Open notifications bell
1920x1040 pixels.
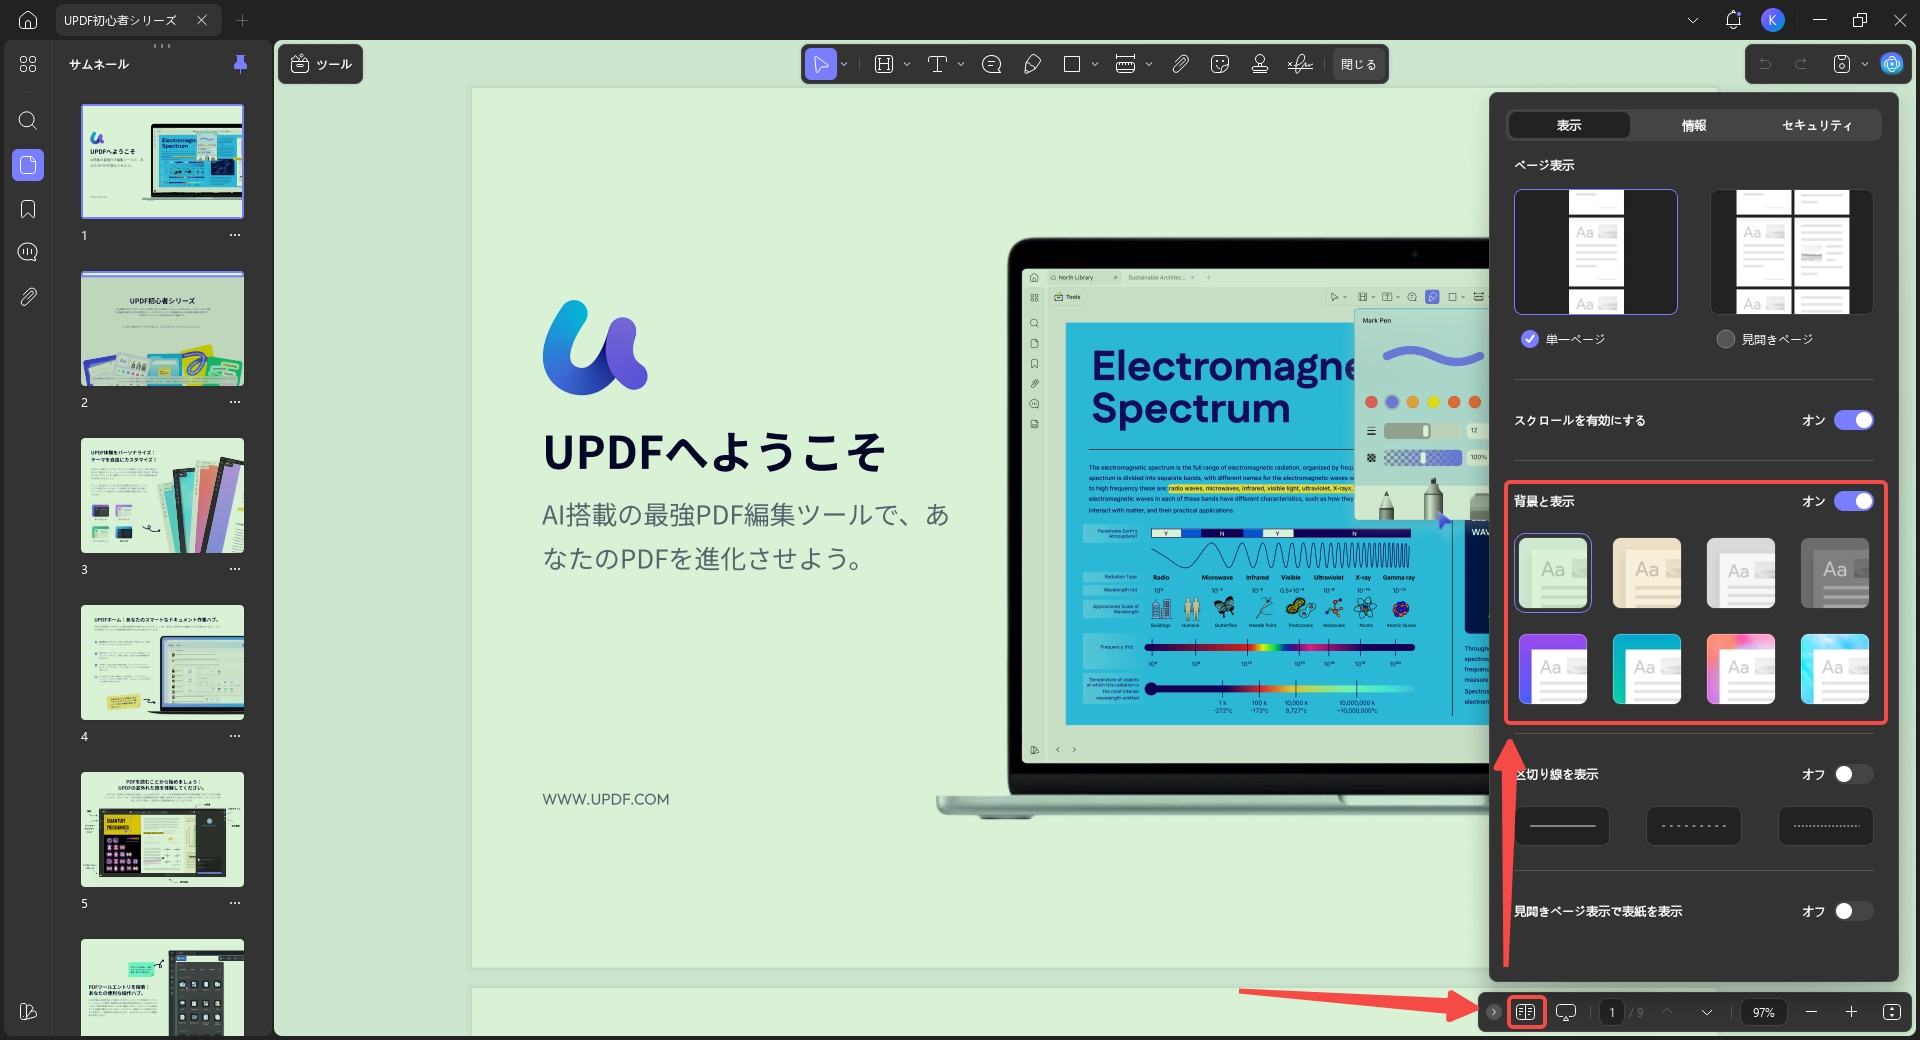pyautogui.click(x=1733, y=20)
